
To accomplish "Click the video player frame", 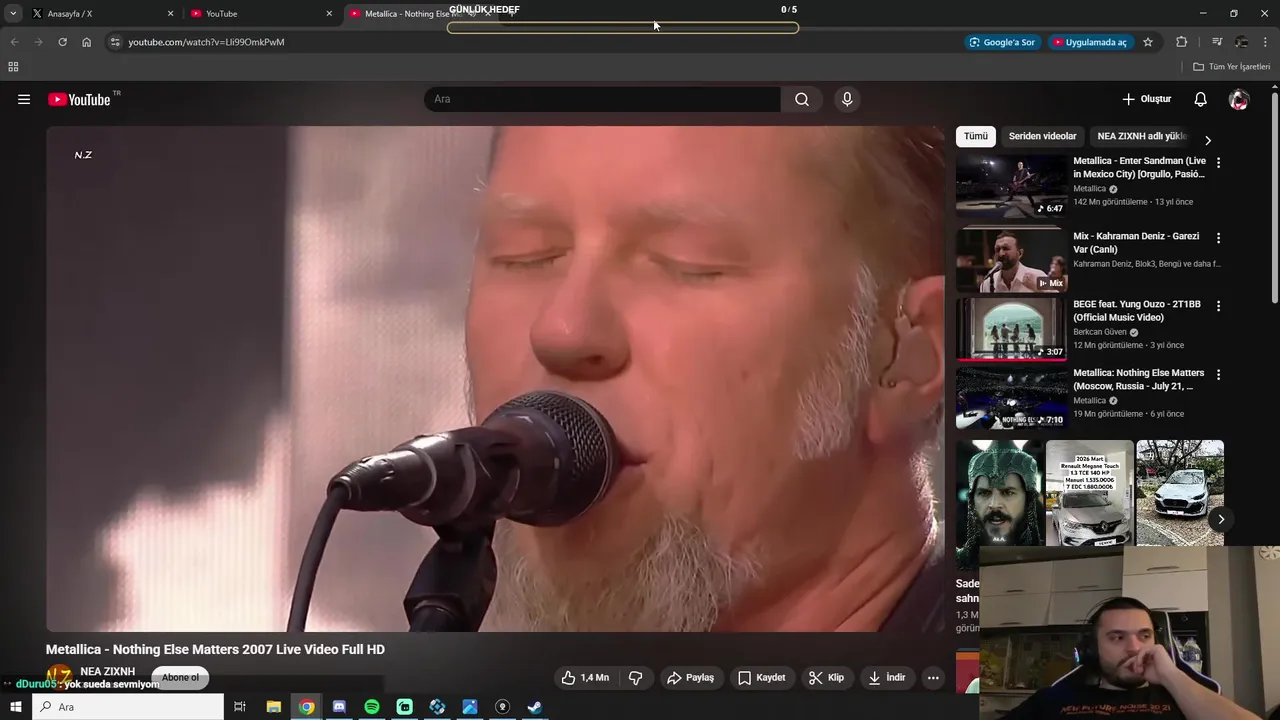I will pos(495,378).
